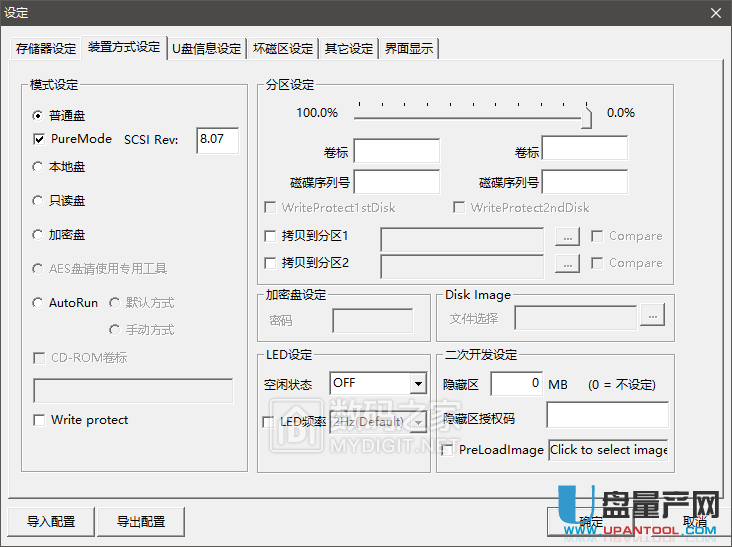
Task: Expand the LED频率 2Hz dropdown
Action: tap(418, 422)
